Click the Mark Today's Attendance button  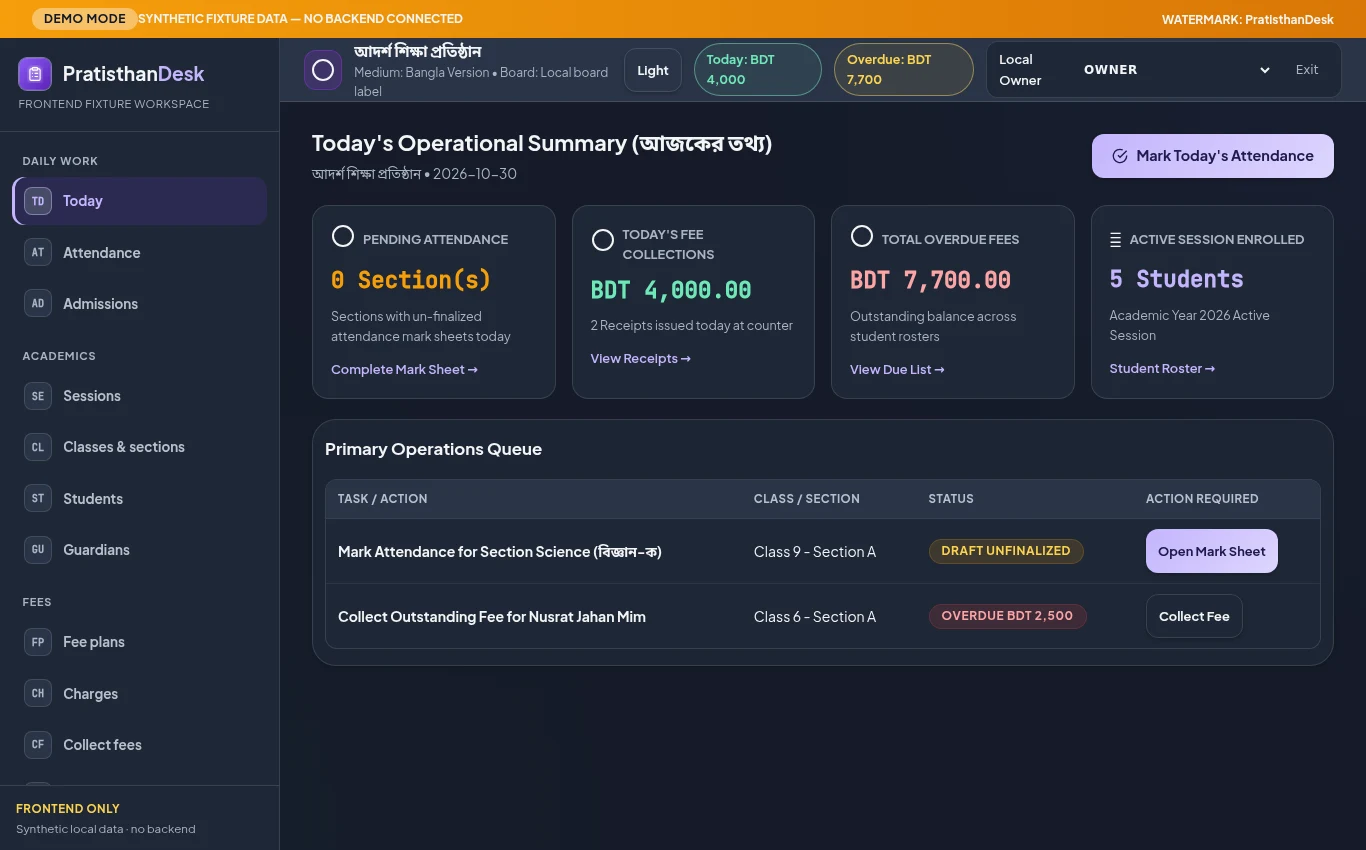pyautogui.click(x=1212, y=156)
